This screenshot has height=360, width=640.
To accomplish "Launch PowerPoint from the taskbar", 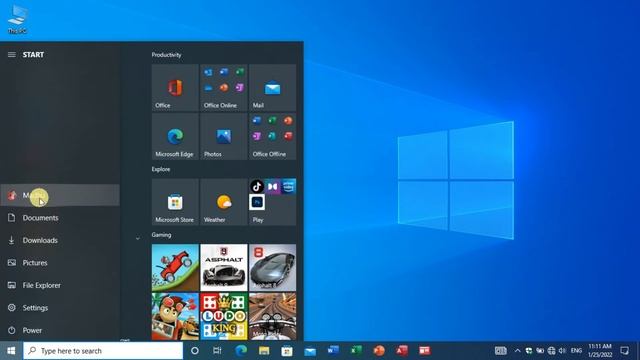I will click(379, 351).
